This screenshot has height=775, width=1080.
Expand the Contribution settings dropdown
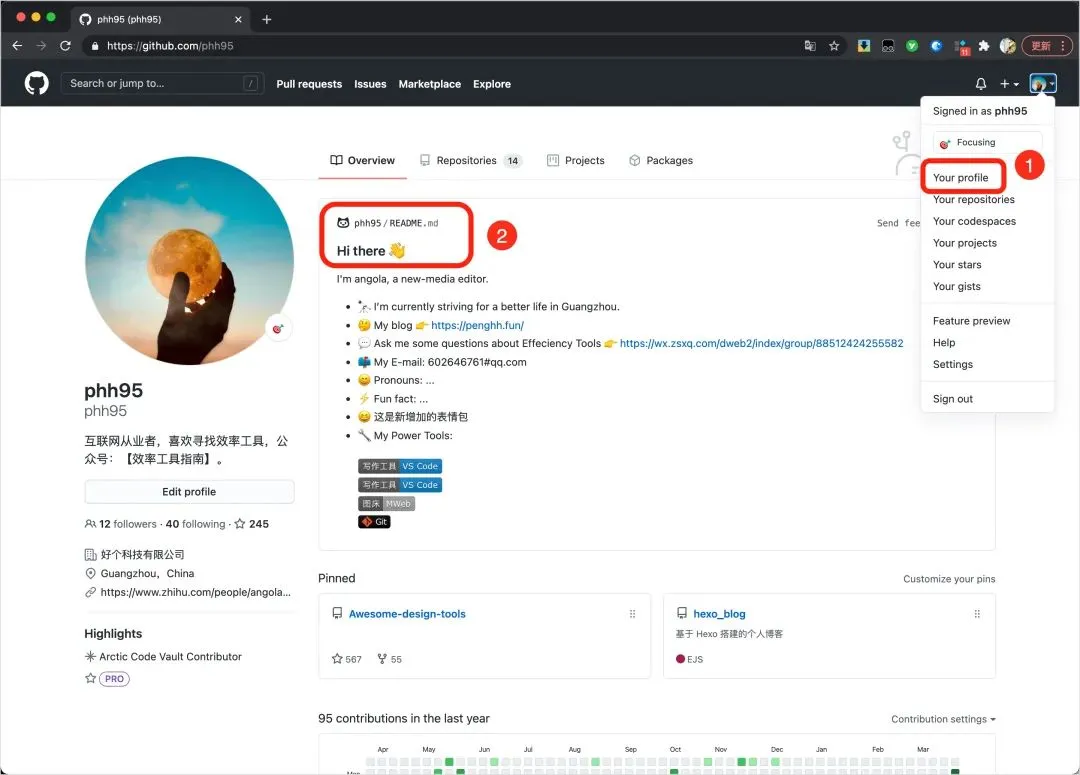943,719
